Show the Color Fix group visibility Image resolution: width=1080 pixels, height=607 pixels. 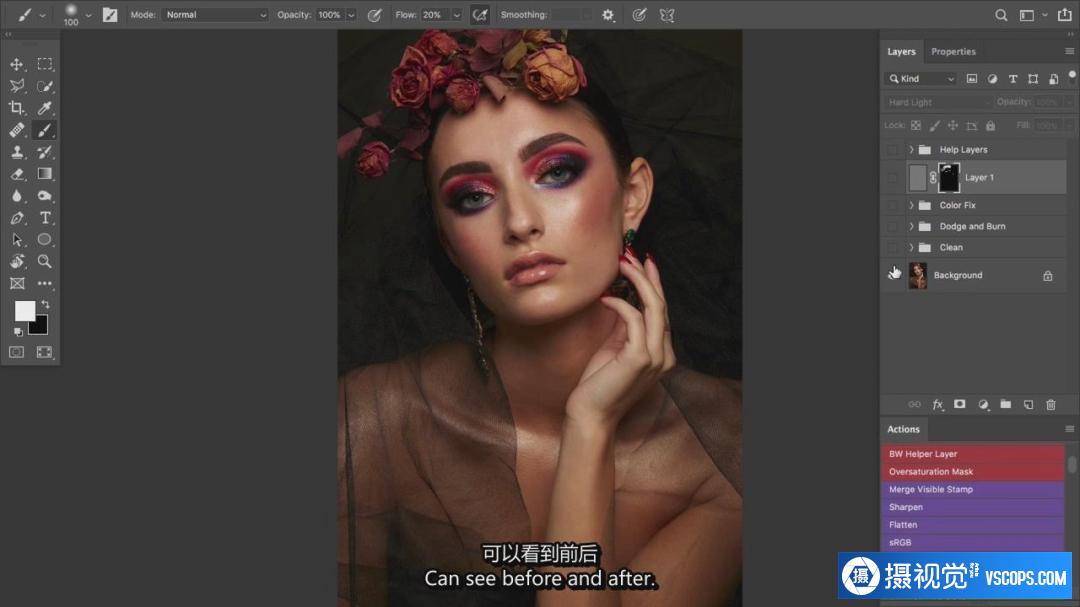(x=893, y=205)
